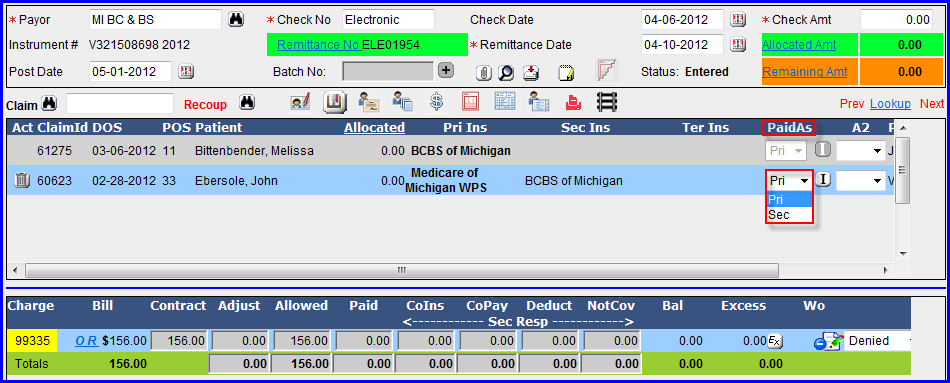Image resolution: width=950 pixels, height=383 pixels.
Task: Select Pri option in PaidAs list
Action: (x=789, y=199)
